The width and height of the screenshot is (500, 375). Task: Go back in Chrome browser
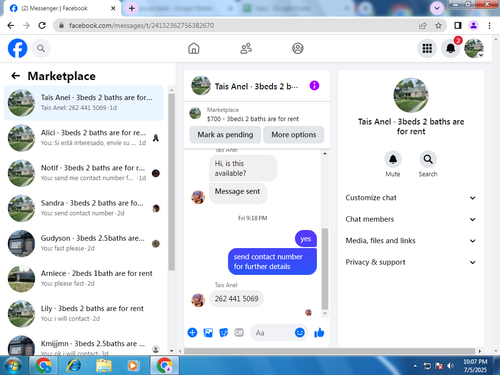pyautogui.click(x=11, y=25)
